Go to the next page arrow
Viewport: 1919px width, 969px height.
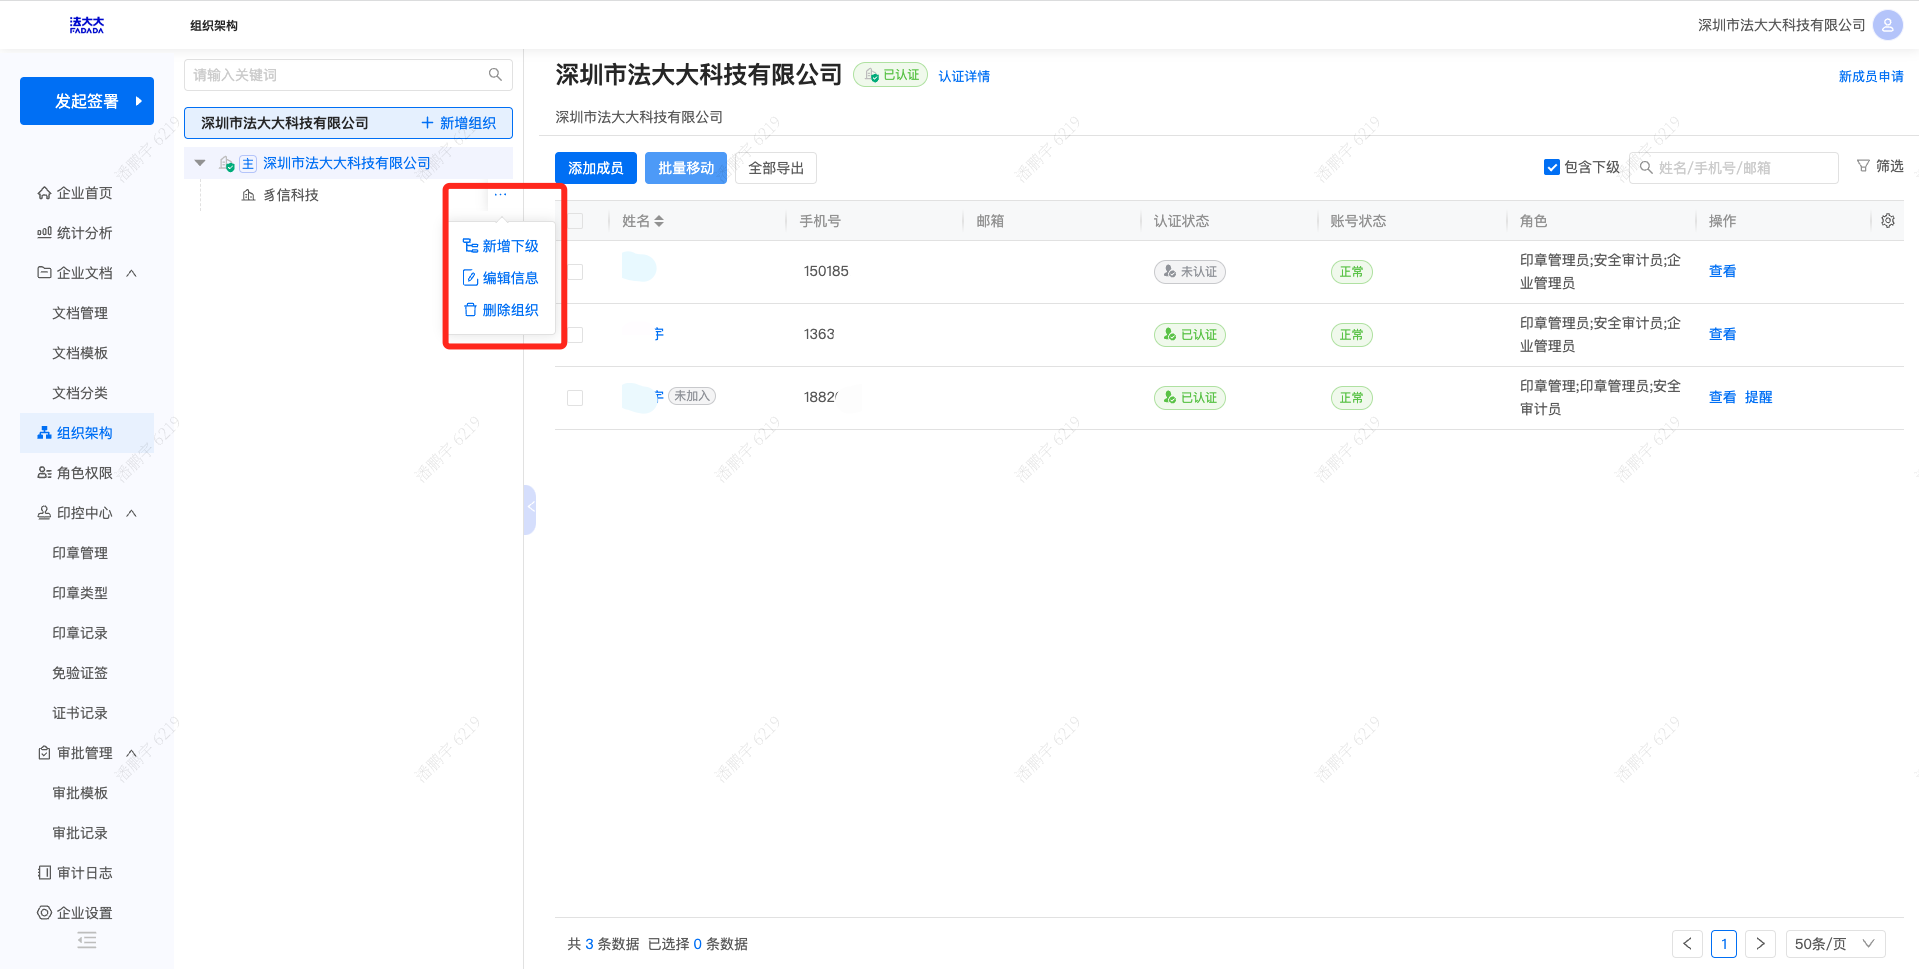click(1760, 944)
